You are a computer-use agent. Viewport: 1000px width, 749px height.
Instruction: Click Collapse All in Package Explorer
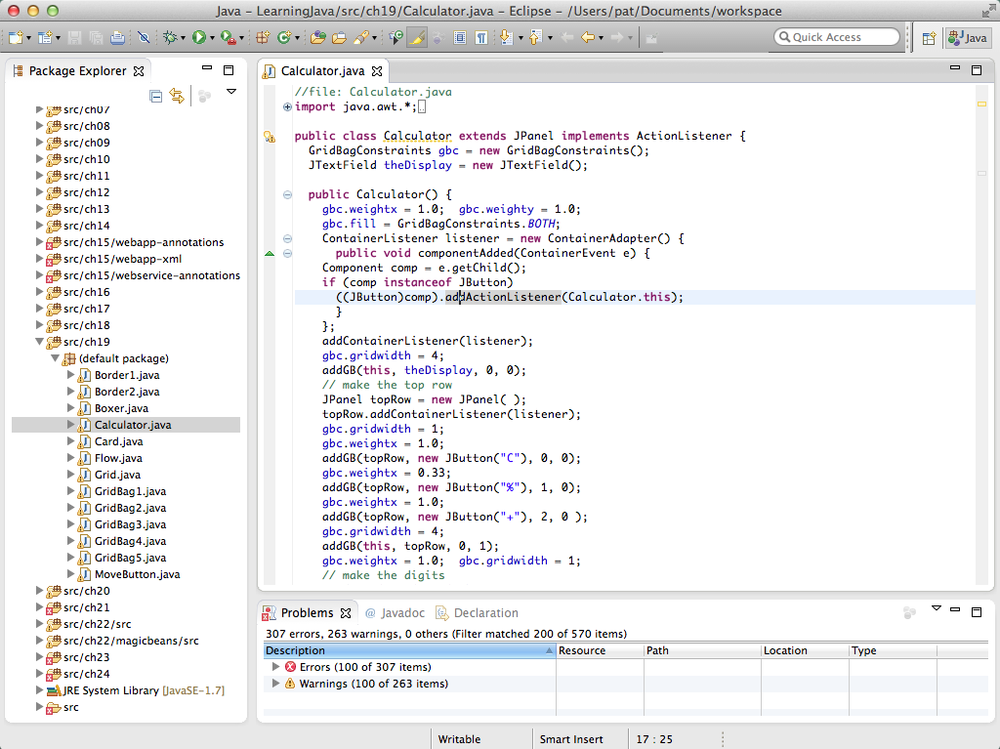(x=156, y=96)
